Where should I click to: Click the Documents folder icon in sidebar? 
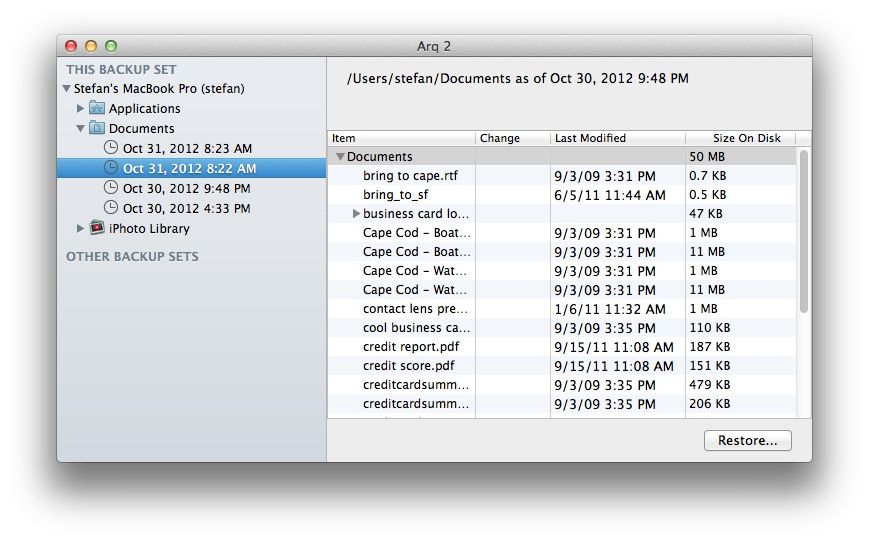pyautogui.click(x=97, y=128)
